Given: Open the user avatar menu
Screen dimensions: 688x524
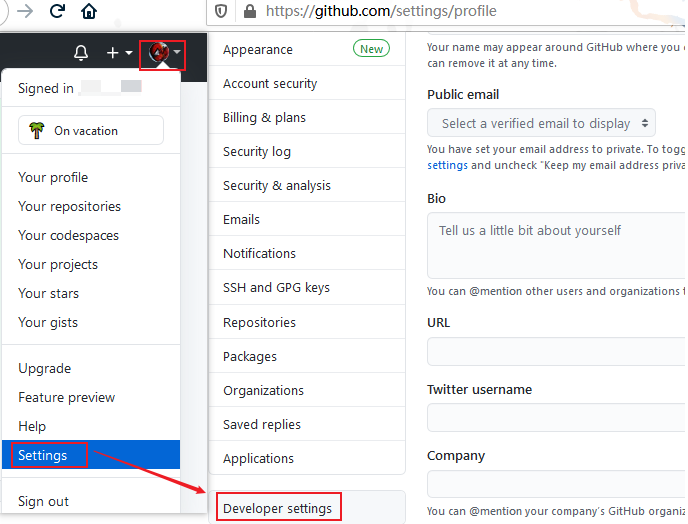Looking at the screenshot, I should 163,54.
